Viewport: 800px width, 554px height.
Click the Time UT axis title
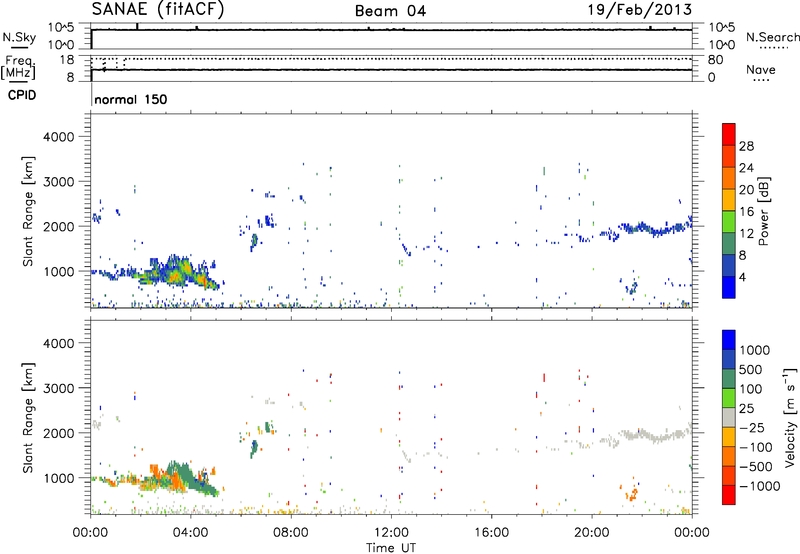(x=391, y=548)
